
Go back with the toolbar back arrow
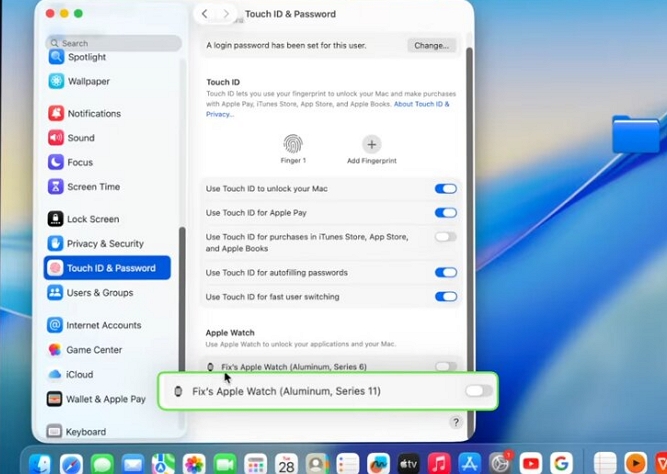pyautogui.click(x=205, y=14)
